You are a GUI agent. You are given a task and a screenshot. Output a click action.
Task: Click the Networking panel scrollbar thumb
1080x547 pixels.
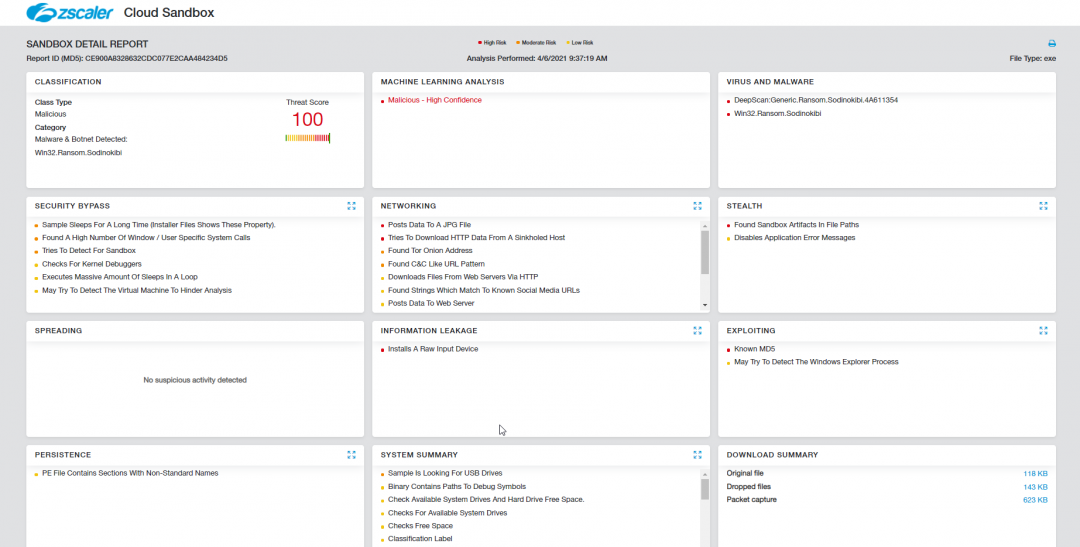705,252
